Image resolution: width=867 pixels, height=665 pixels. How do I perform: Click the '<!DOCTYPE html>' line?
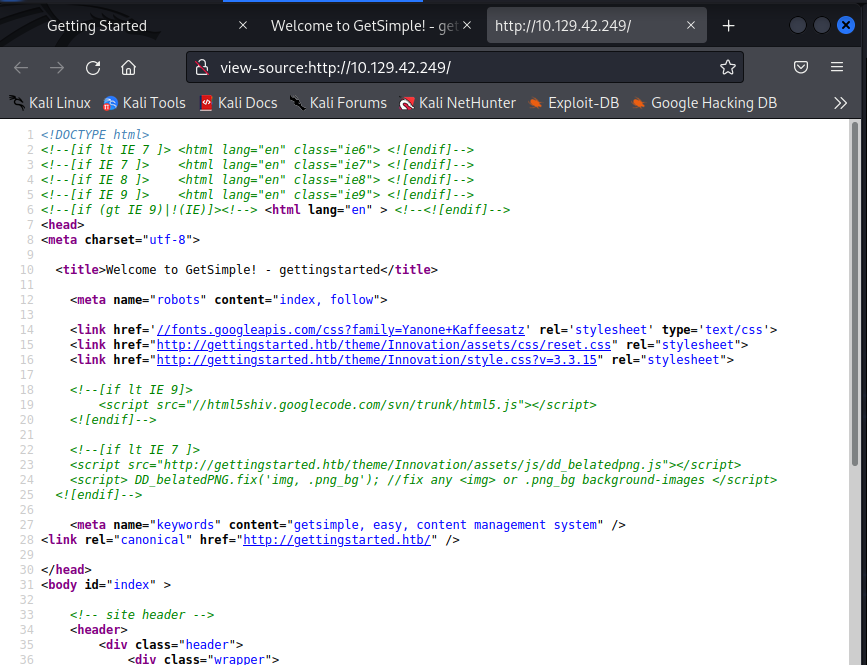click(x=95, y=135)
